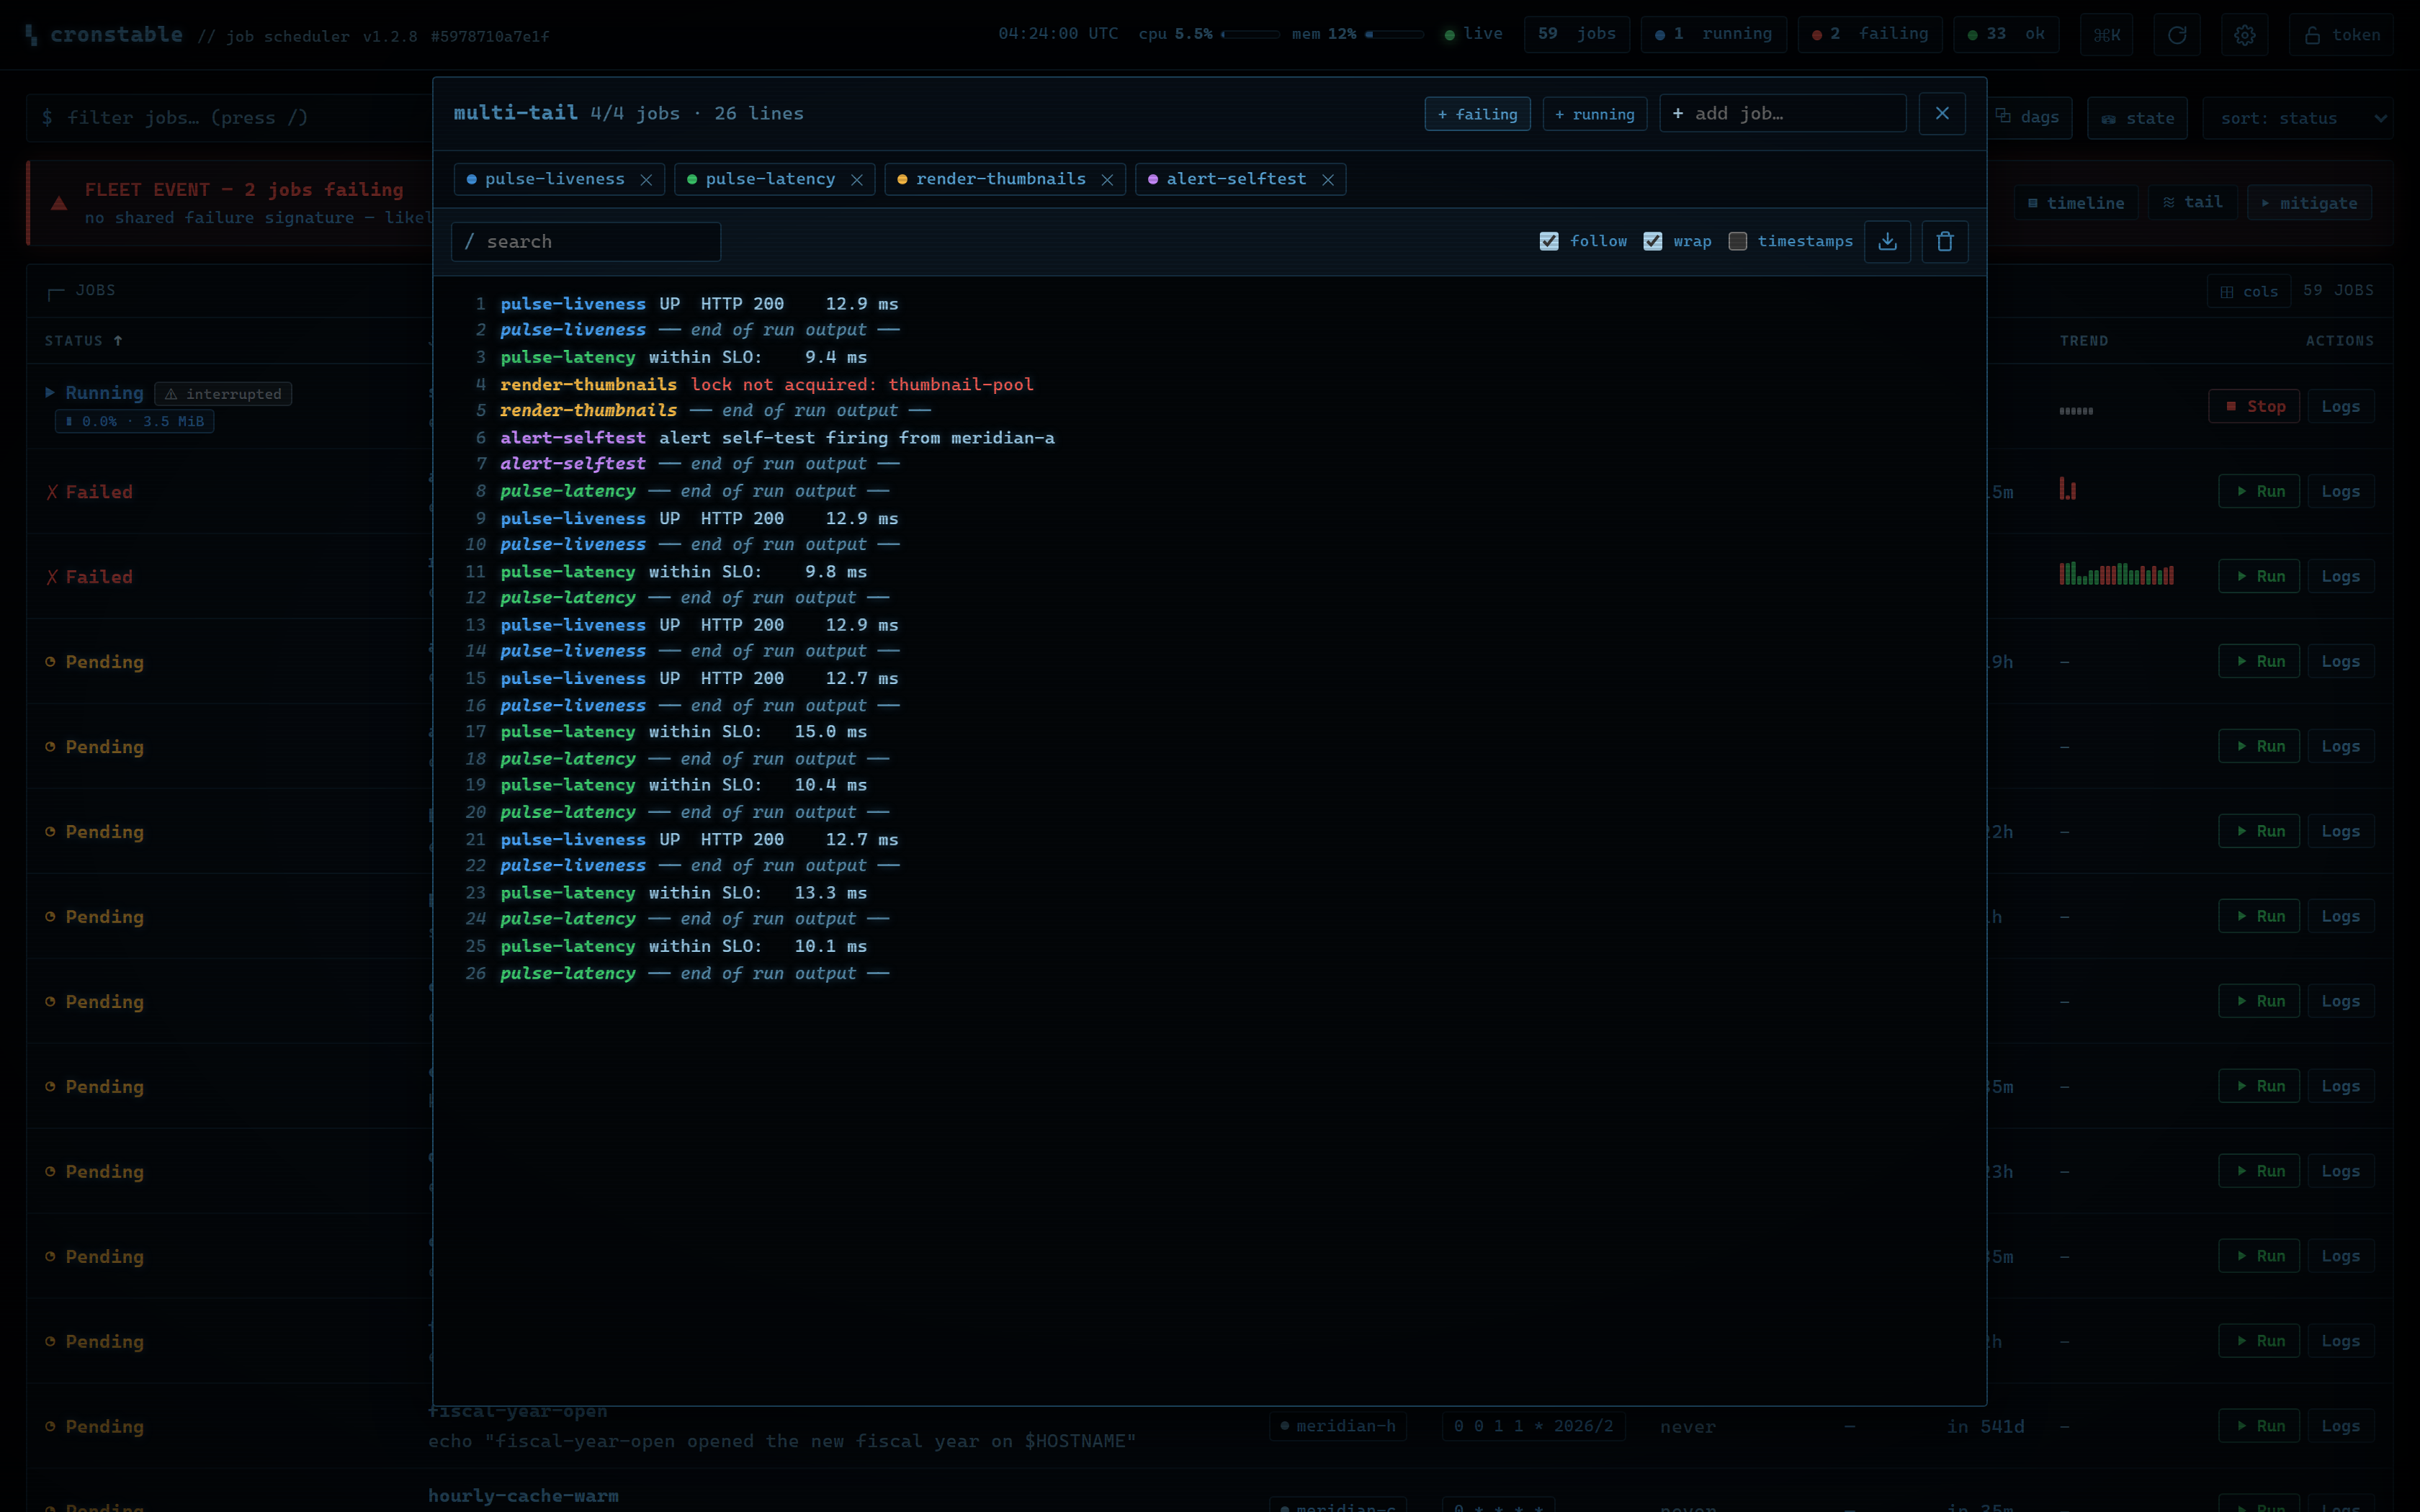Toggle the wrap checkbox
The image size is (2420, 1512).
[1653, 241]
